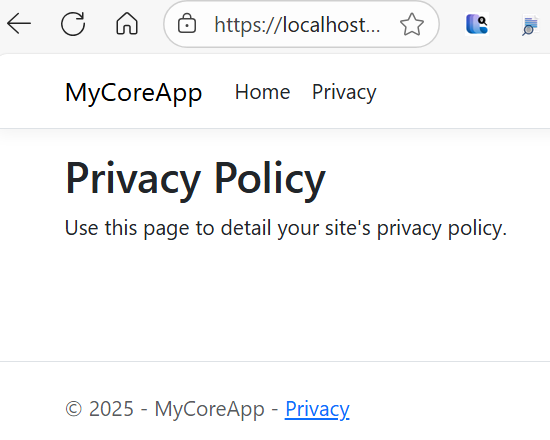Click the empty space inside the address bar before the star
550x440 pixels.
tap(390, 25)
